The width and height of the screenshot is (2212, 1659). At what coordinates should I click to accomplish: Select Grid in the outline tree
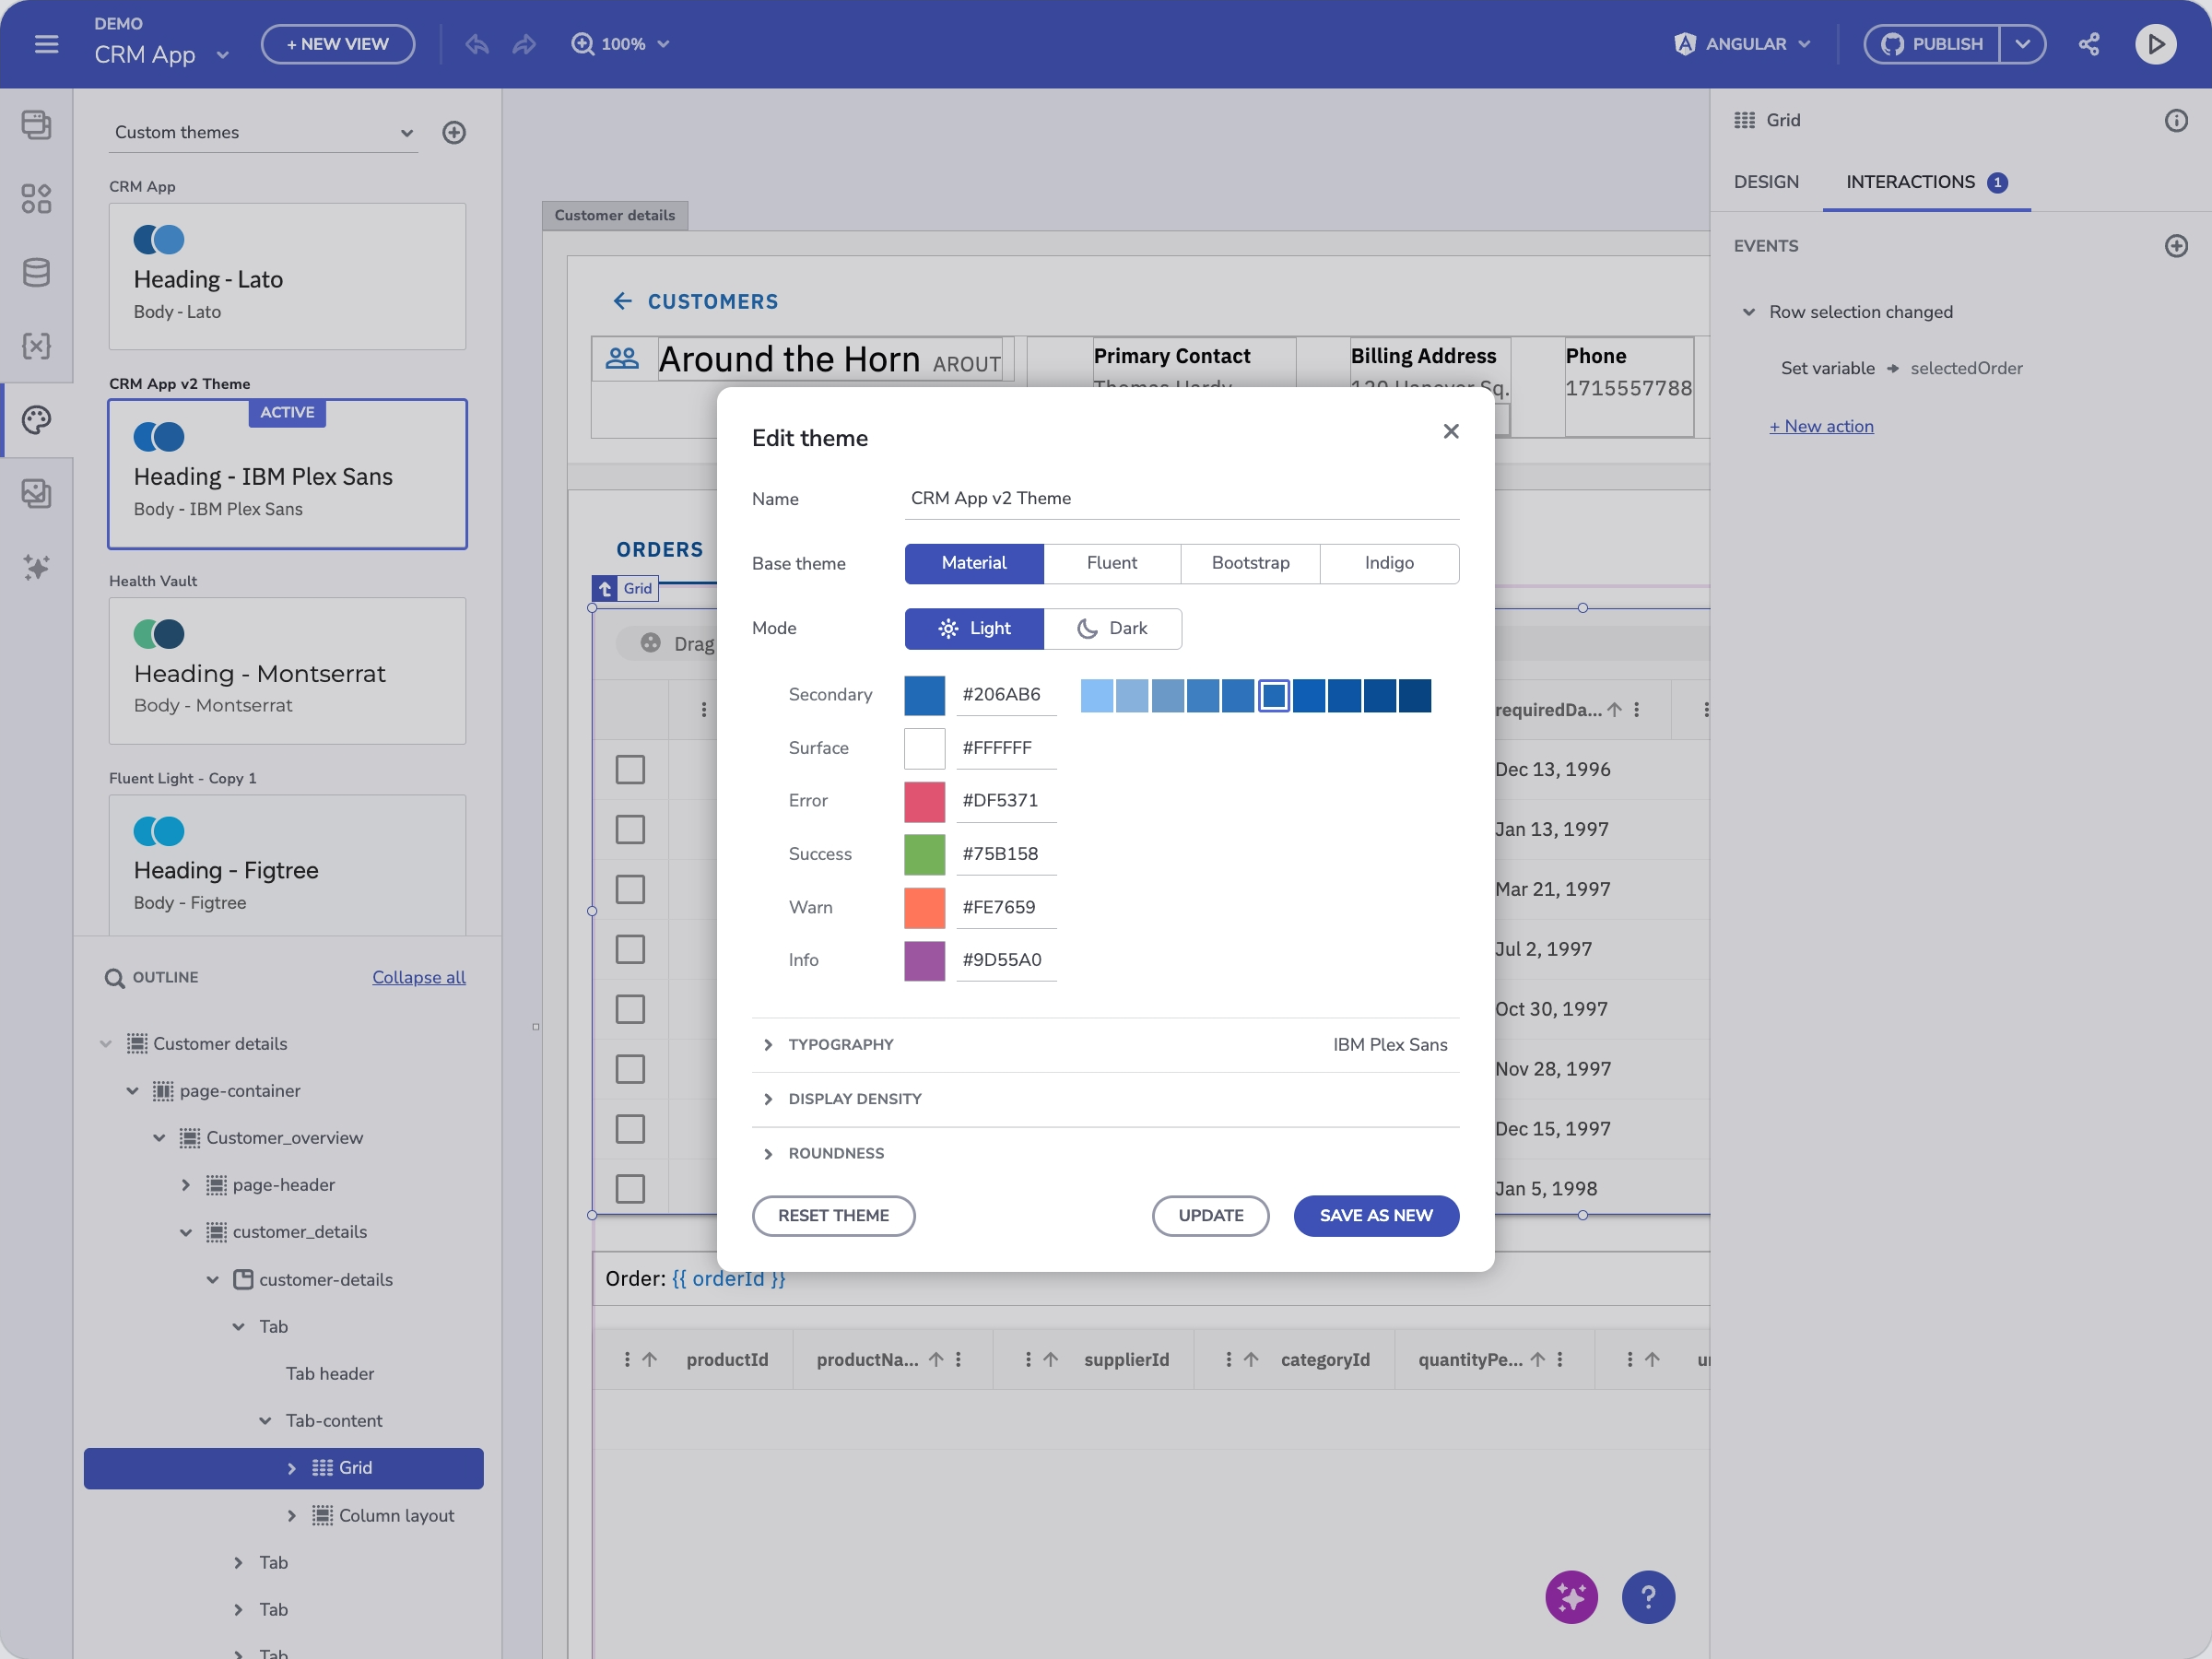[283, 1468]
